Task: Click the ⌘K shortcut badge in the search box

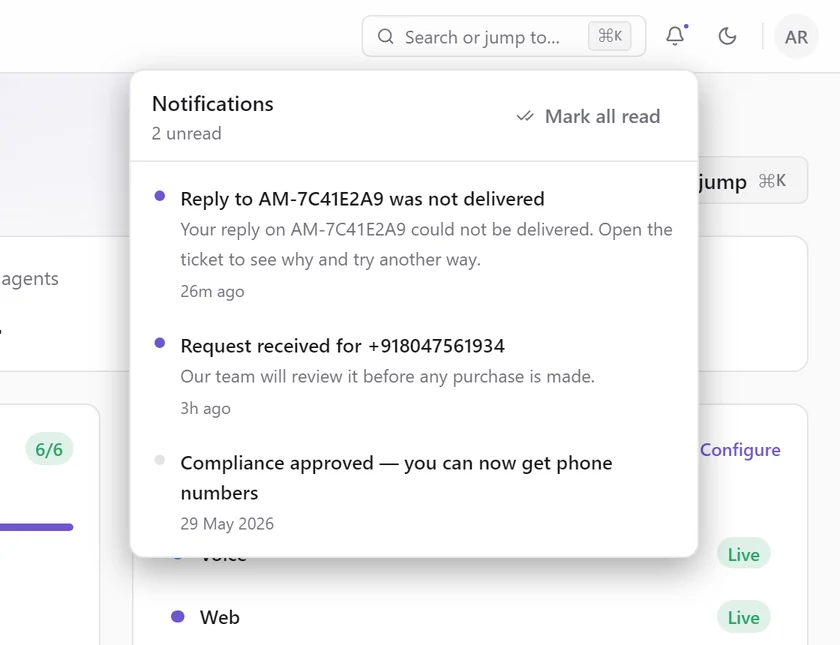Action: point(610,36)
